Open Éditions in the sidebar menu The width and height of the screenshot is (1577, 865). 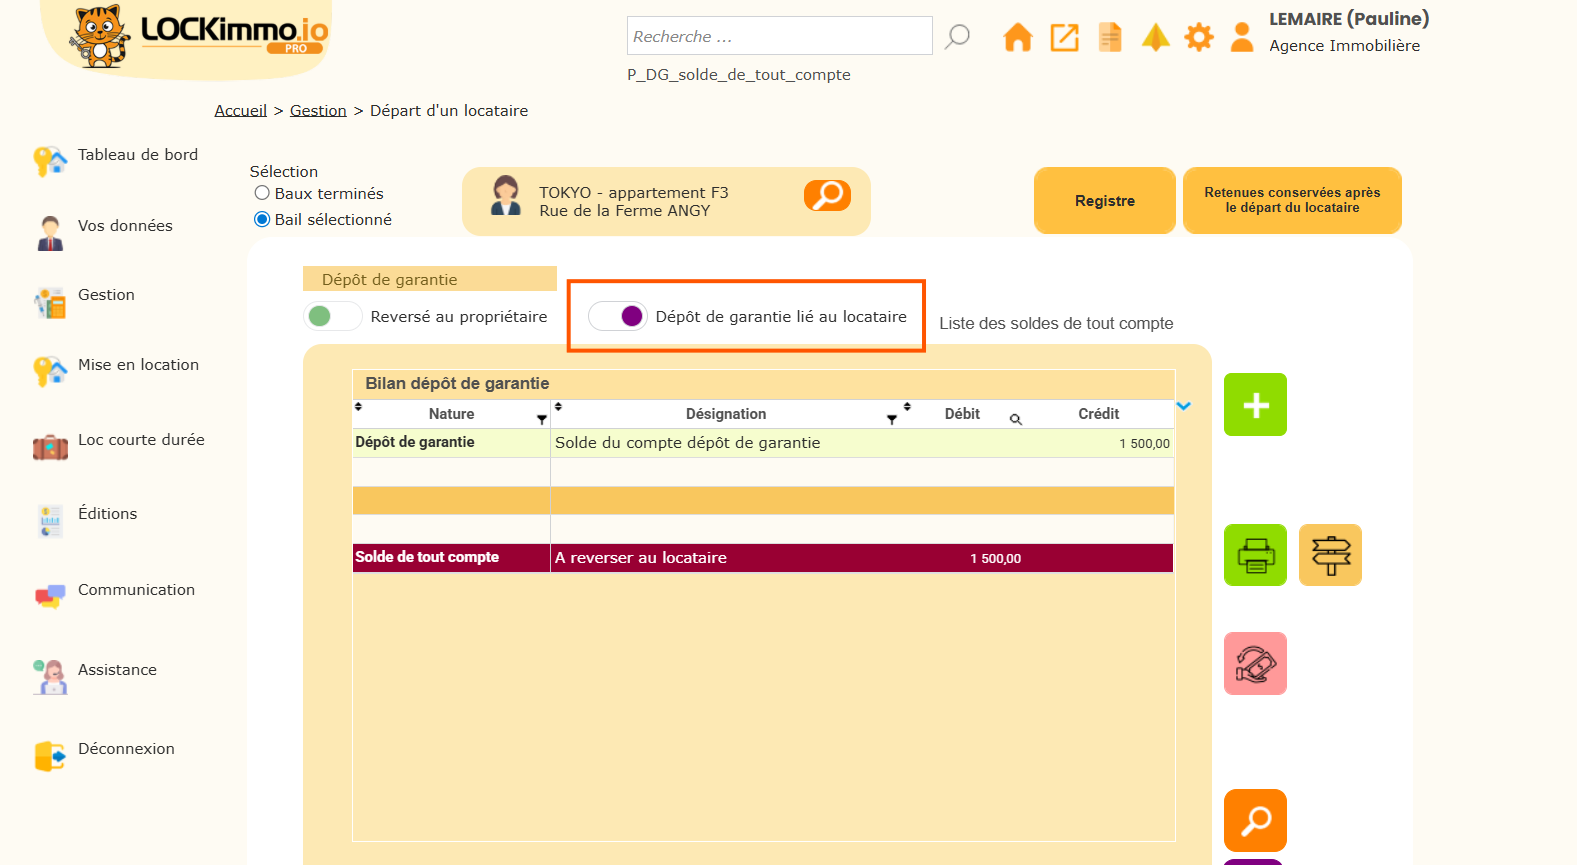(x=107, y=514)
